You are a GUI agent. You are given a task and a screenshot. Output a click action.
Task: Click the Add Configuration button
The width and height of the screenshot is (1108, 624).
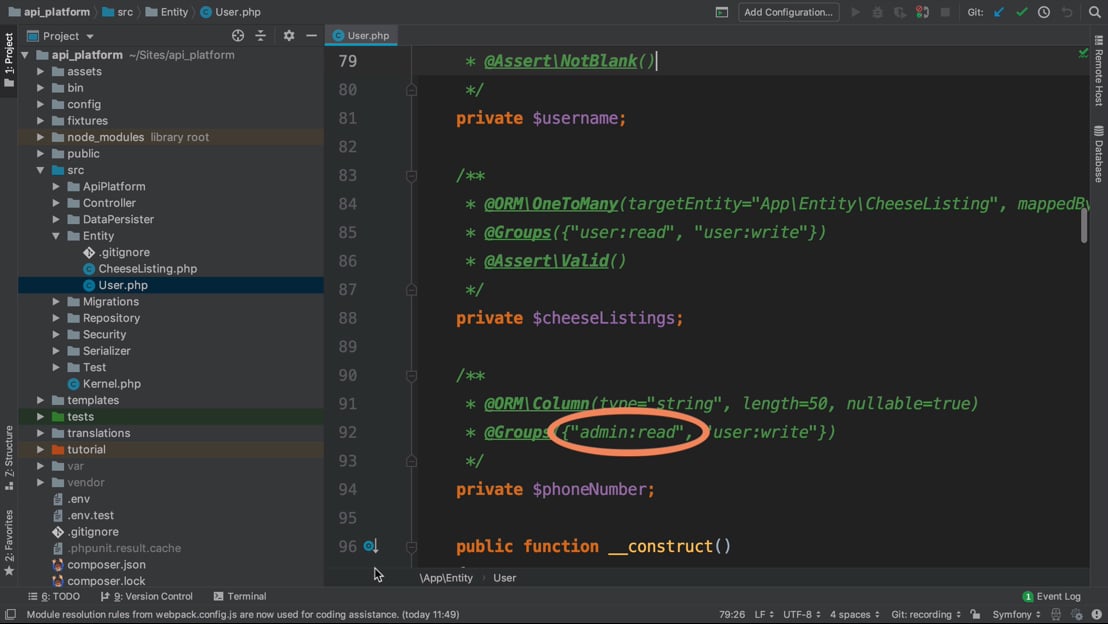click(x=788, y=12)
